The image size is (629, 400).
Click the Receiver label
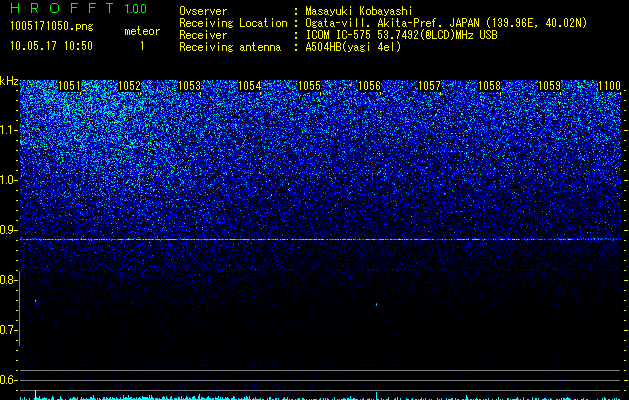pos(203,35)
